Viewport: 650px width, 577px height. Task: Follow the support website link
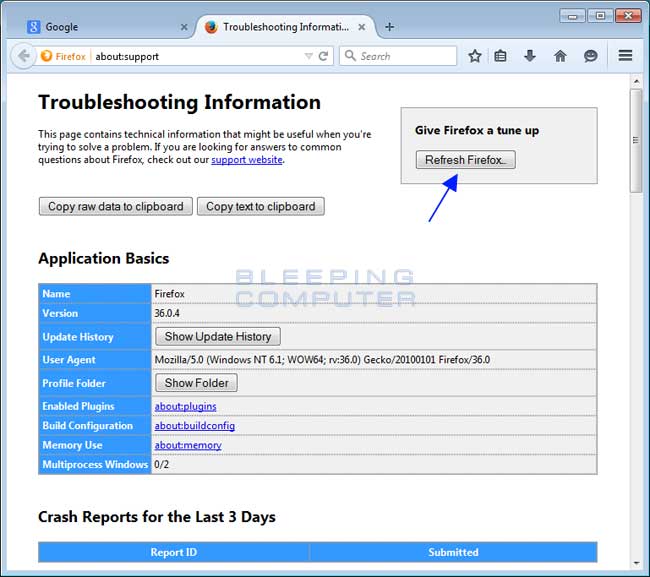[x=246, y=160]
